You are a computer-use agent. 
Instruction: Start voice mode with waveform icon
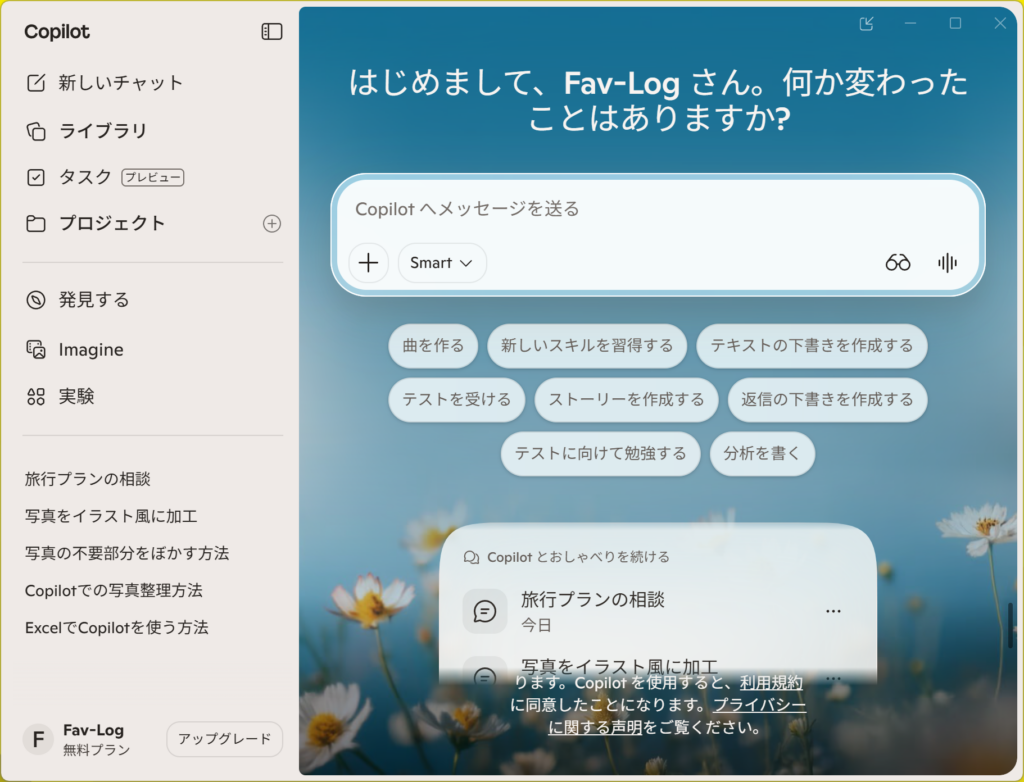(x=947, y=263)
